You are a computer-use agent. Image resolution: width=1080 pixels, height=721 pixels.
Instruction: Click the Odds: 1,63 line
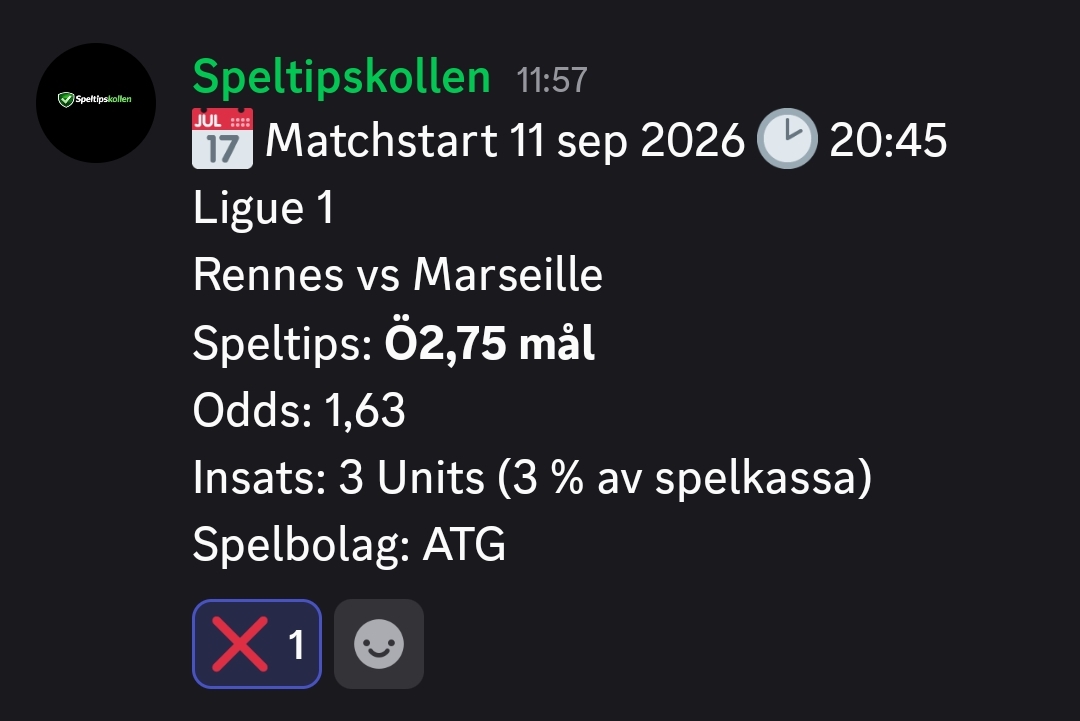pyautogui.click(x=299, y=410)
